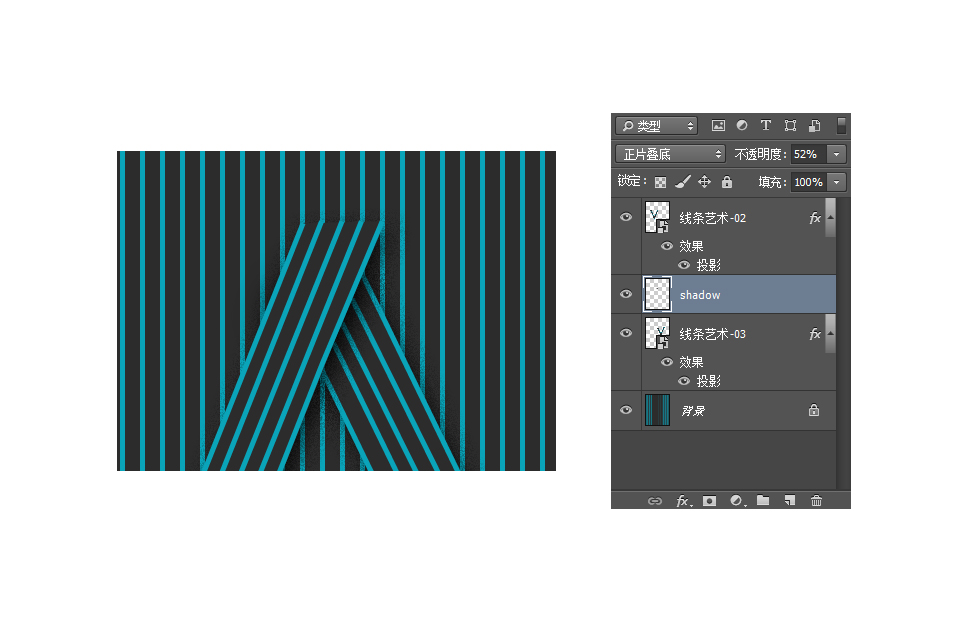The width and height of the screenshot is (960, 621).
Task: Hide 投影 drop shadow of 线条艺术-02
Action: coord(684,265)
